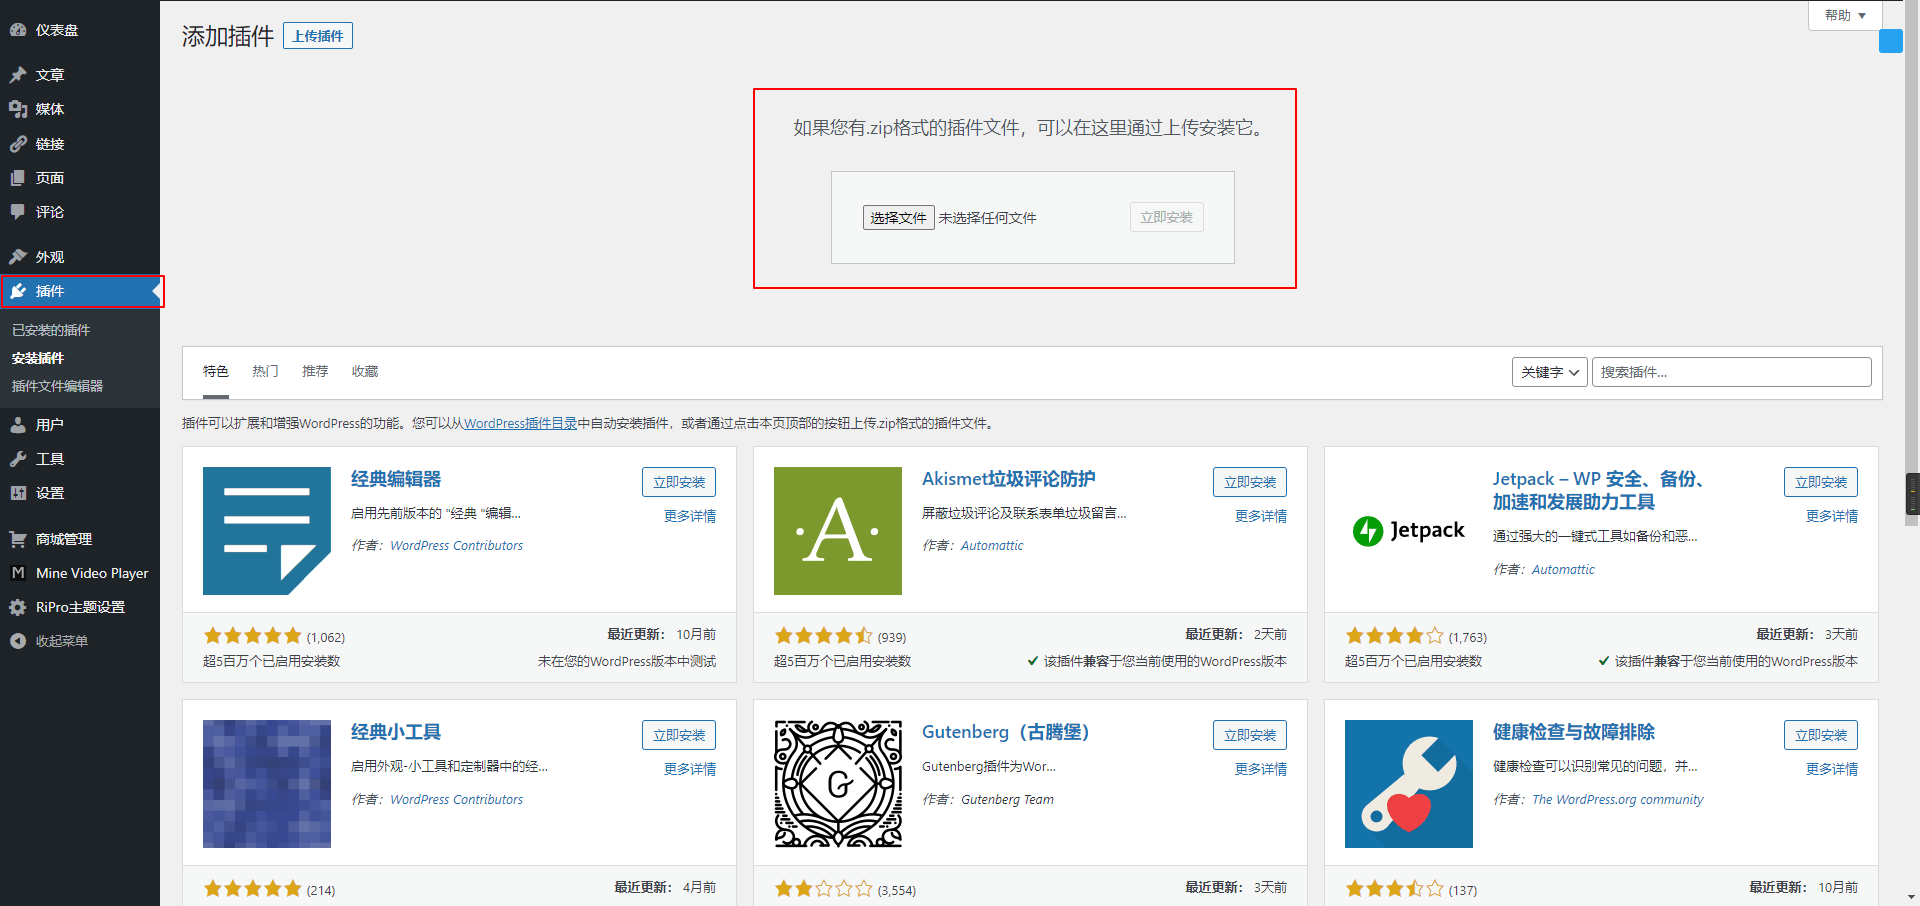Switch to the Popular plugins tab
The image size is (1920, 906).
[x=265, y=371]
